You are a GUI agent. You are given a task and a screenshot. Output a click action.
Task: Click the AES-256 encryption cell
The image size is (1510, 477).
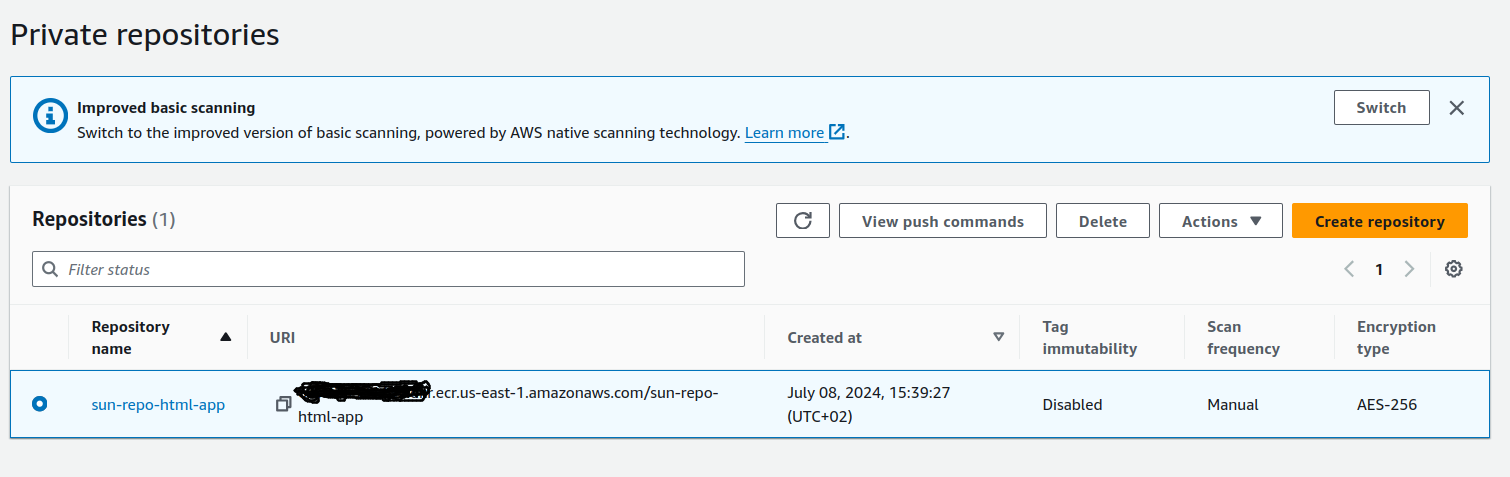[1387, 405]
